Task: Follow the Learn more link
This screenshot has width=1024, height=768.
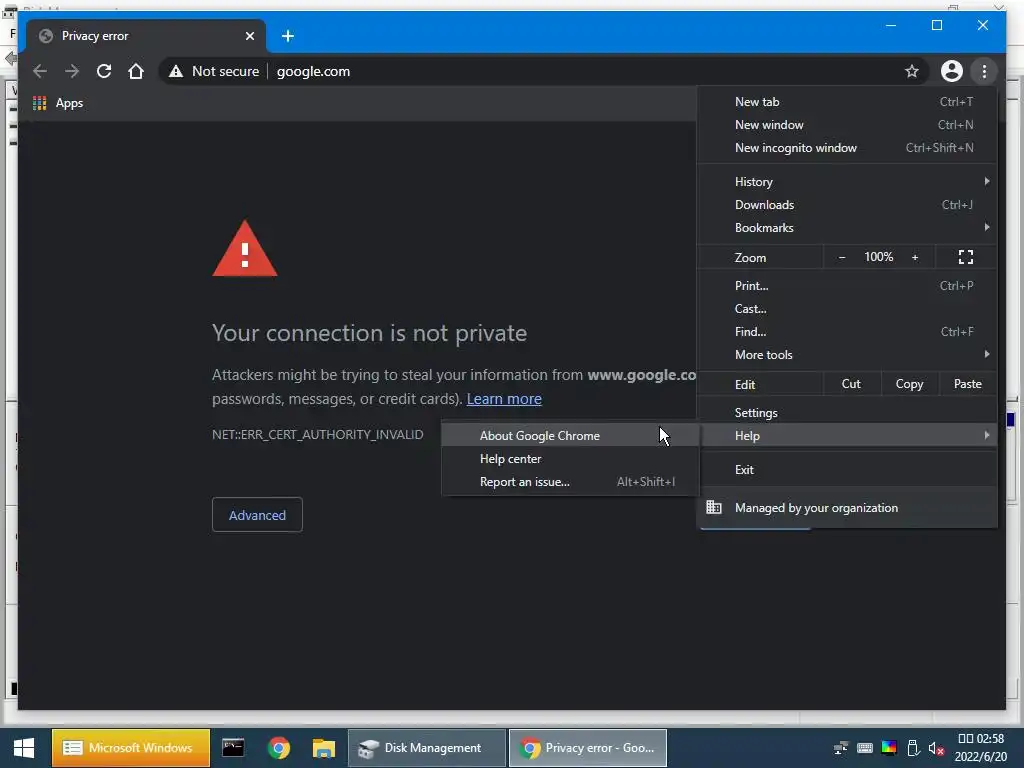Action: pos(504,398)
